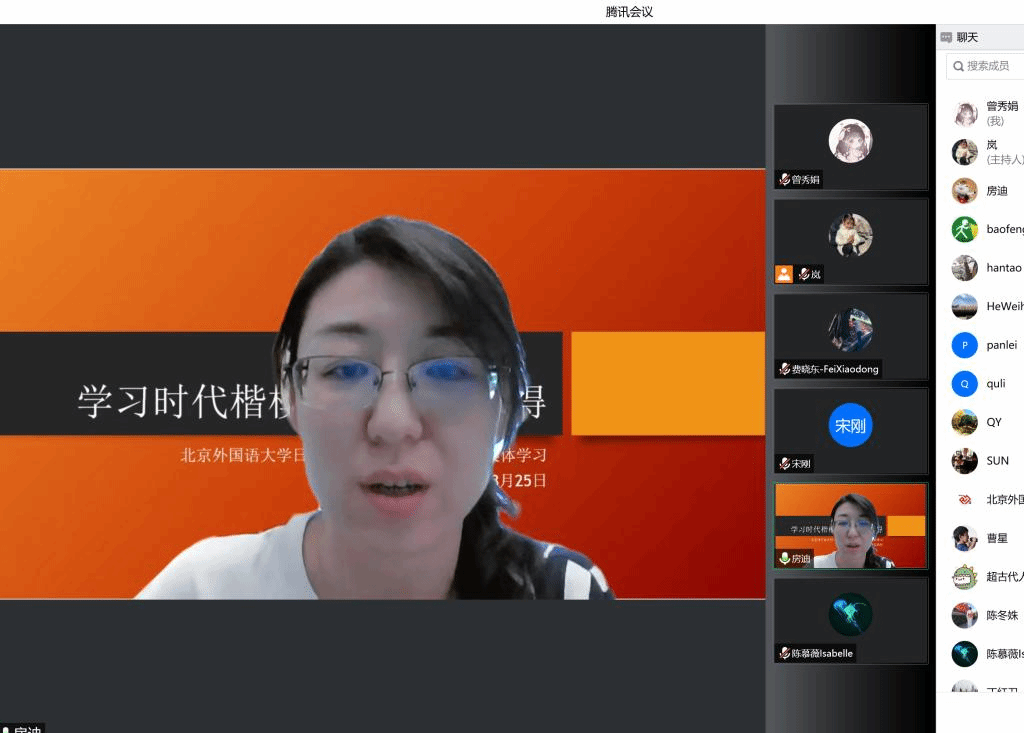Open the 聊天 panel tab
1024x733 pixels.
[967, 38]
